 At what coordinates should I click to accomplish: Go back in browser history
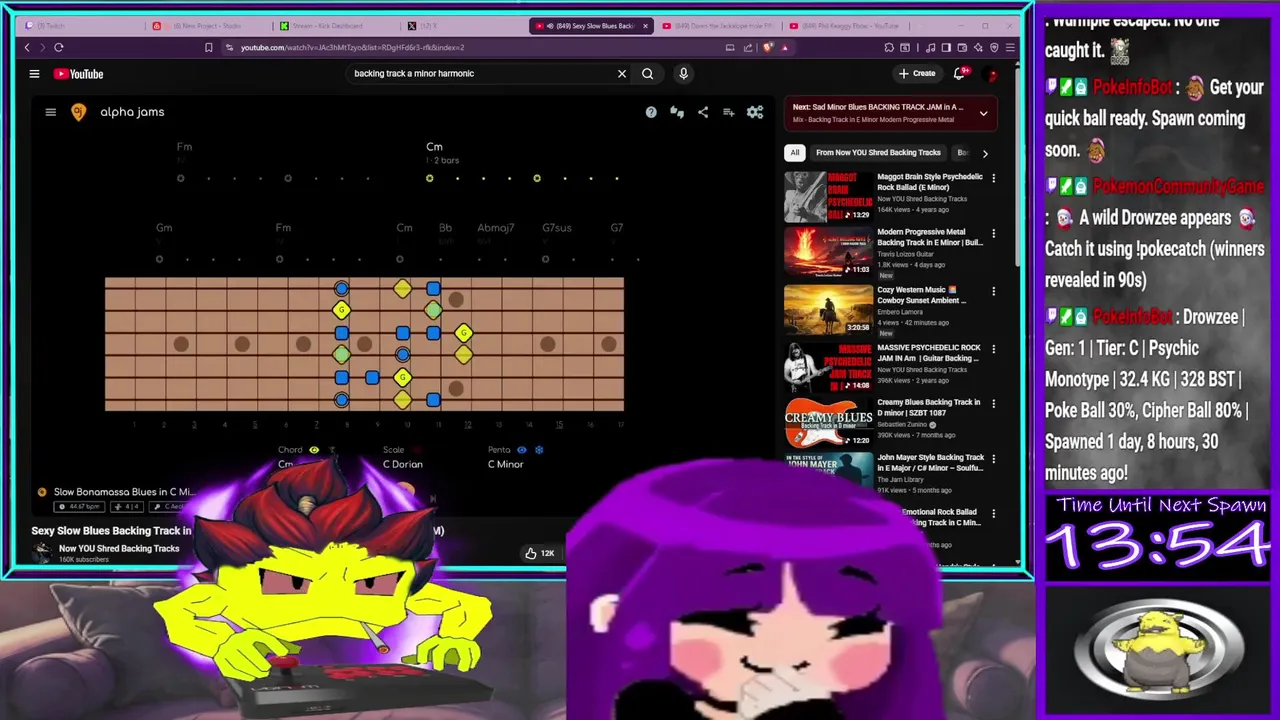27,47
